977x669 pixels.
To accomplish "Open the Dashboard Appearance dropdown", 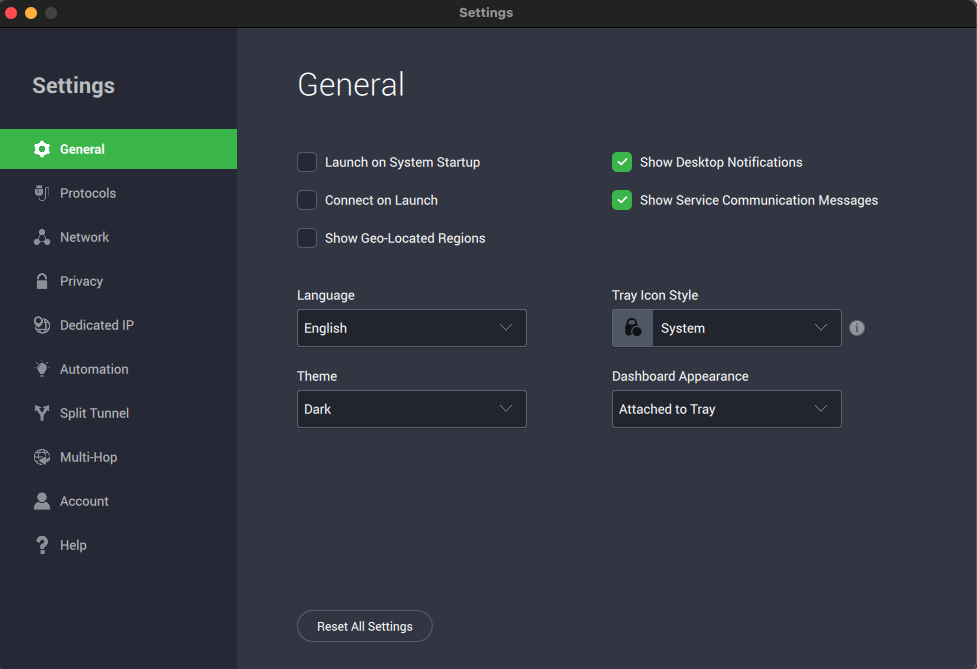I will pyautogui.click(x=726, y=409).
